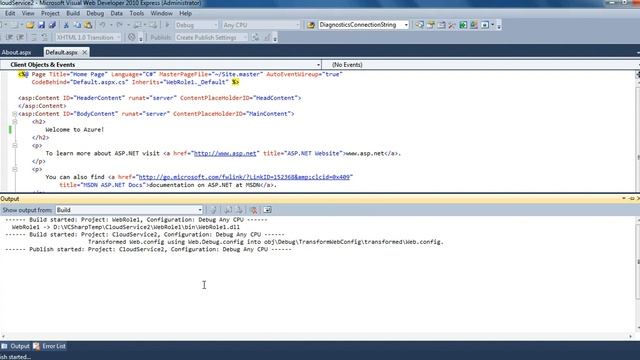
Task: Open the Project menu
Action: (50, 13)
